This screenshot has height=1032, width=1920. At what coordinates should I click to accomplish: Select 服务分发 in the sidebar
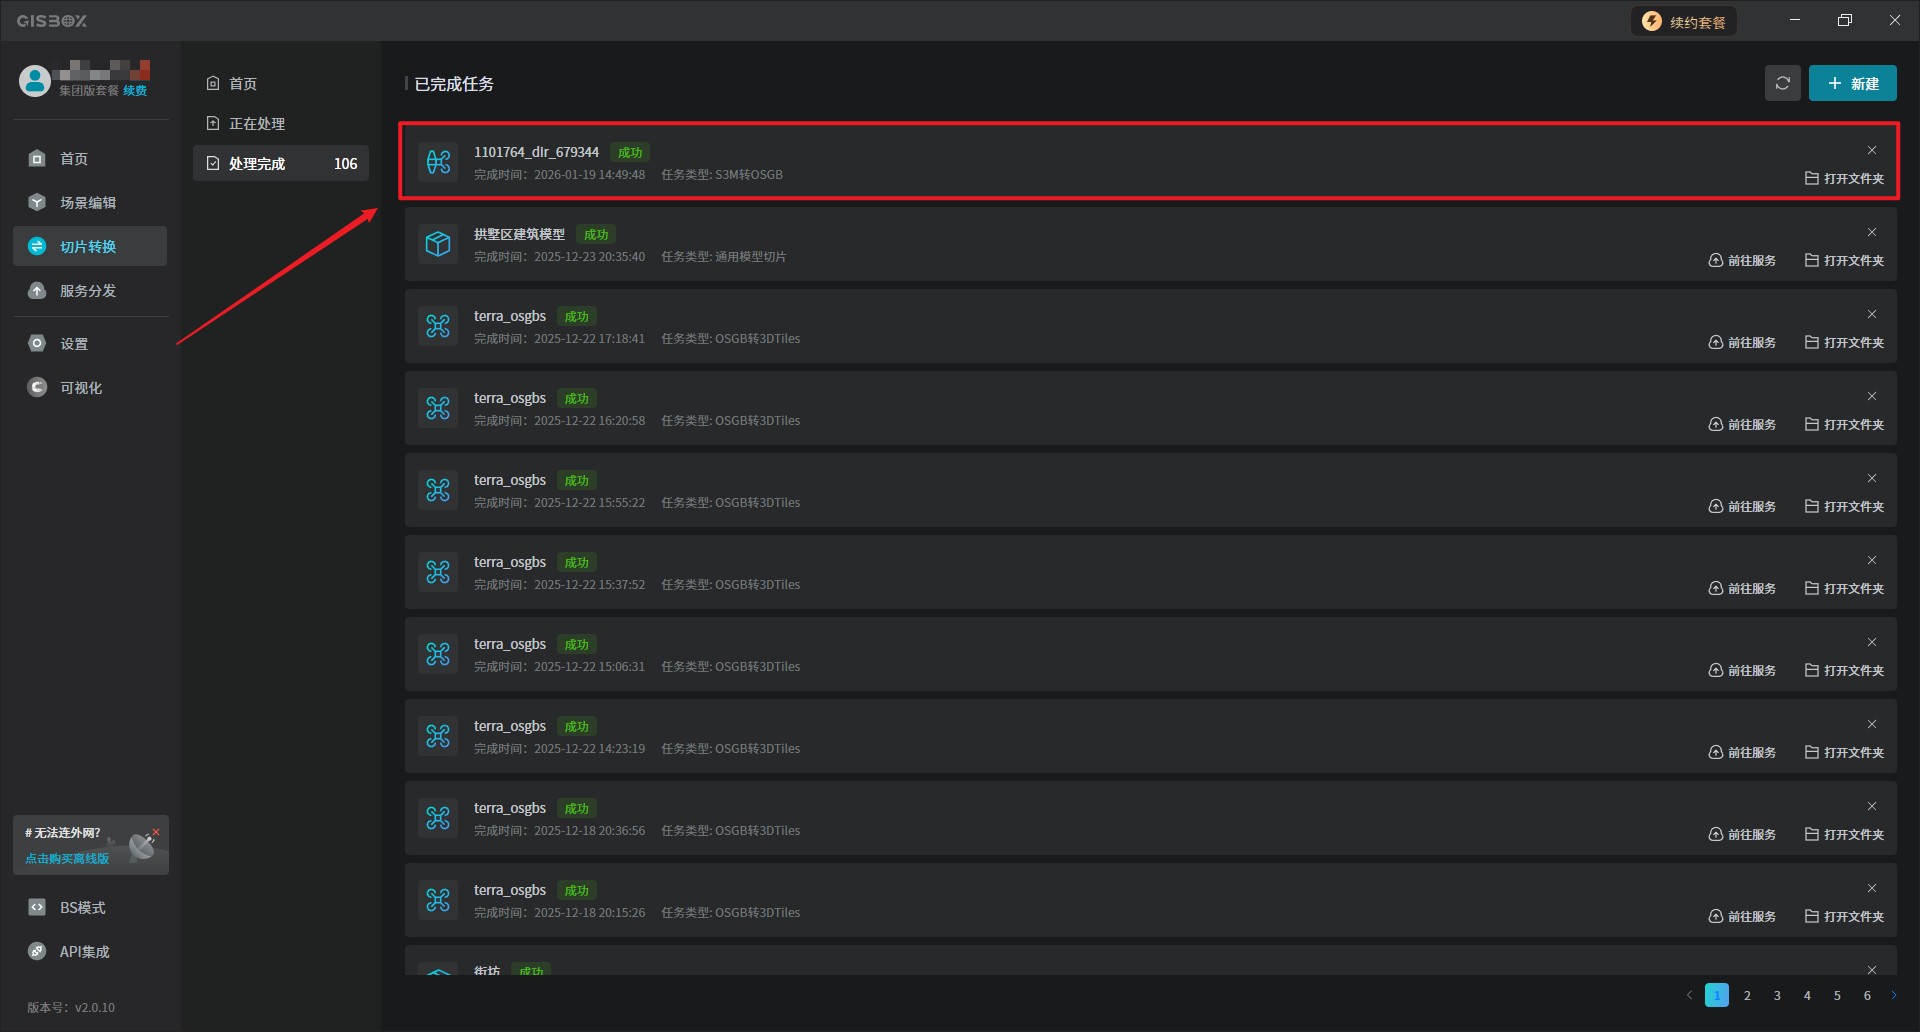[x=88, y=291]
